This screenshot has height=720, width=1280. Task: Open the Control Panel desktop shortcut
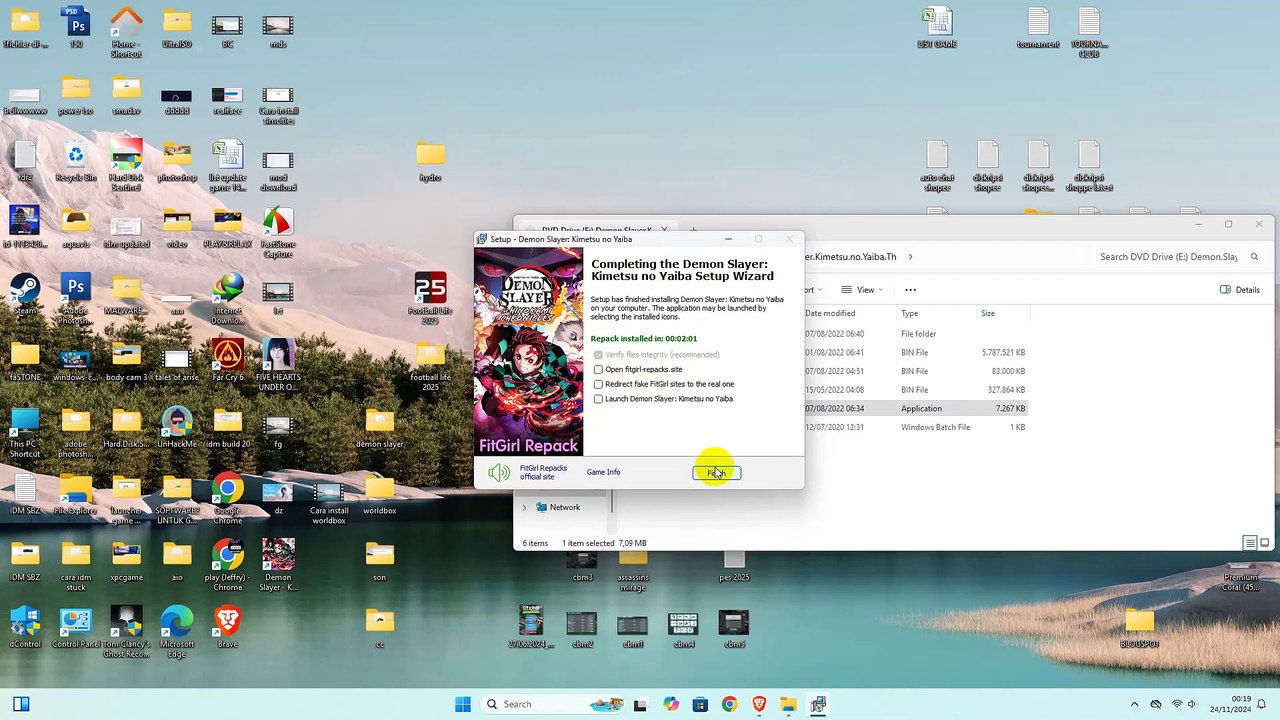(x=76, y=627)
